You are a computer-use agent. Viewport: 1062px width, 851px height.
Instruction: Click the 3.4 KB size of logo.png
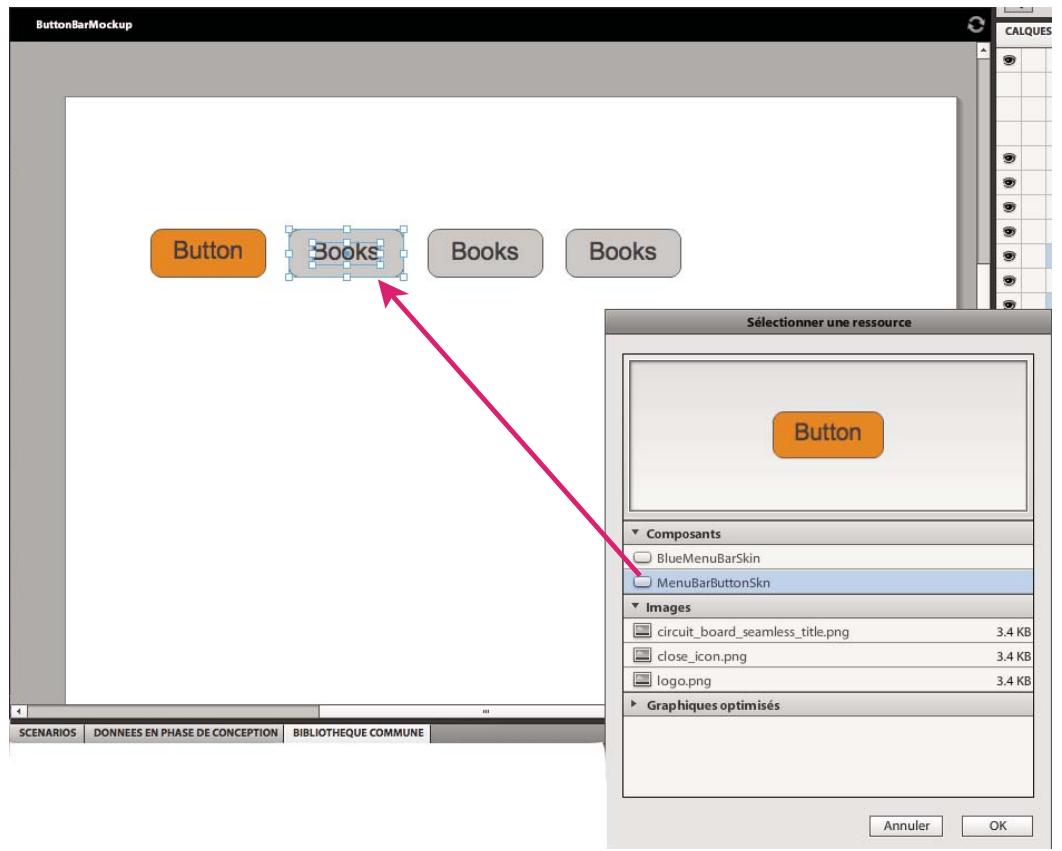(1013, 680)
